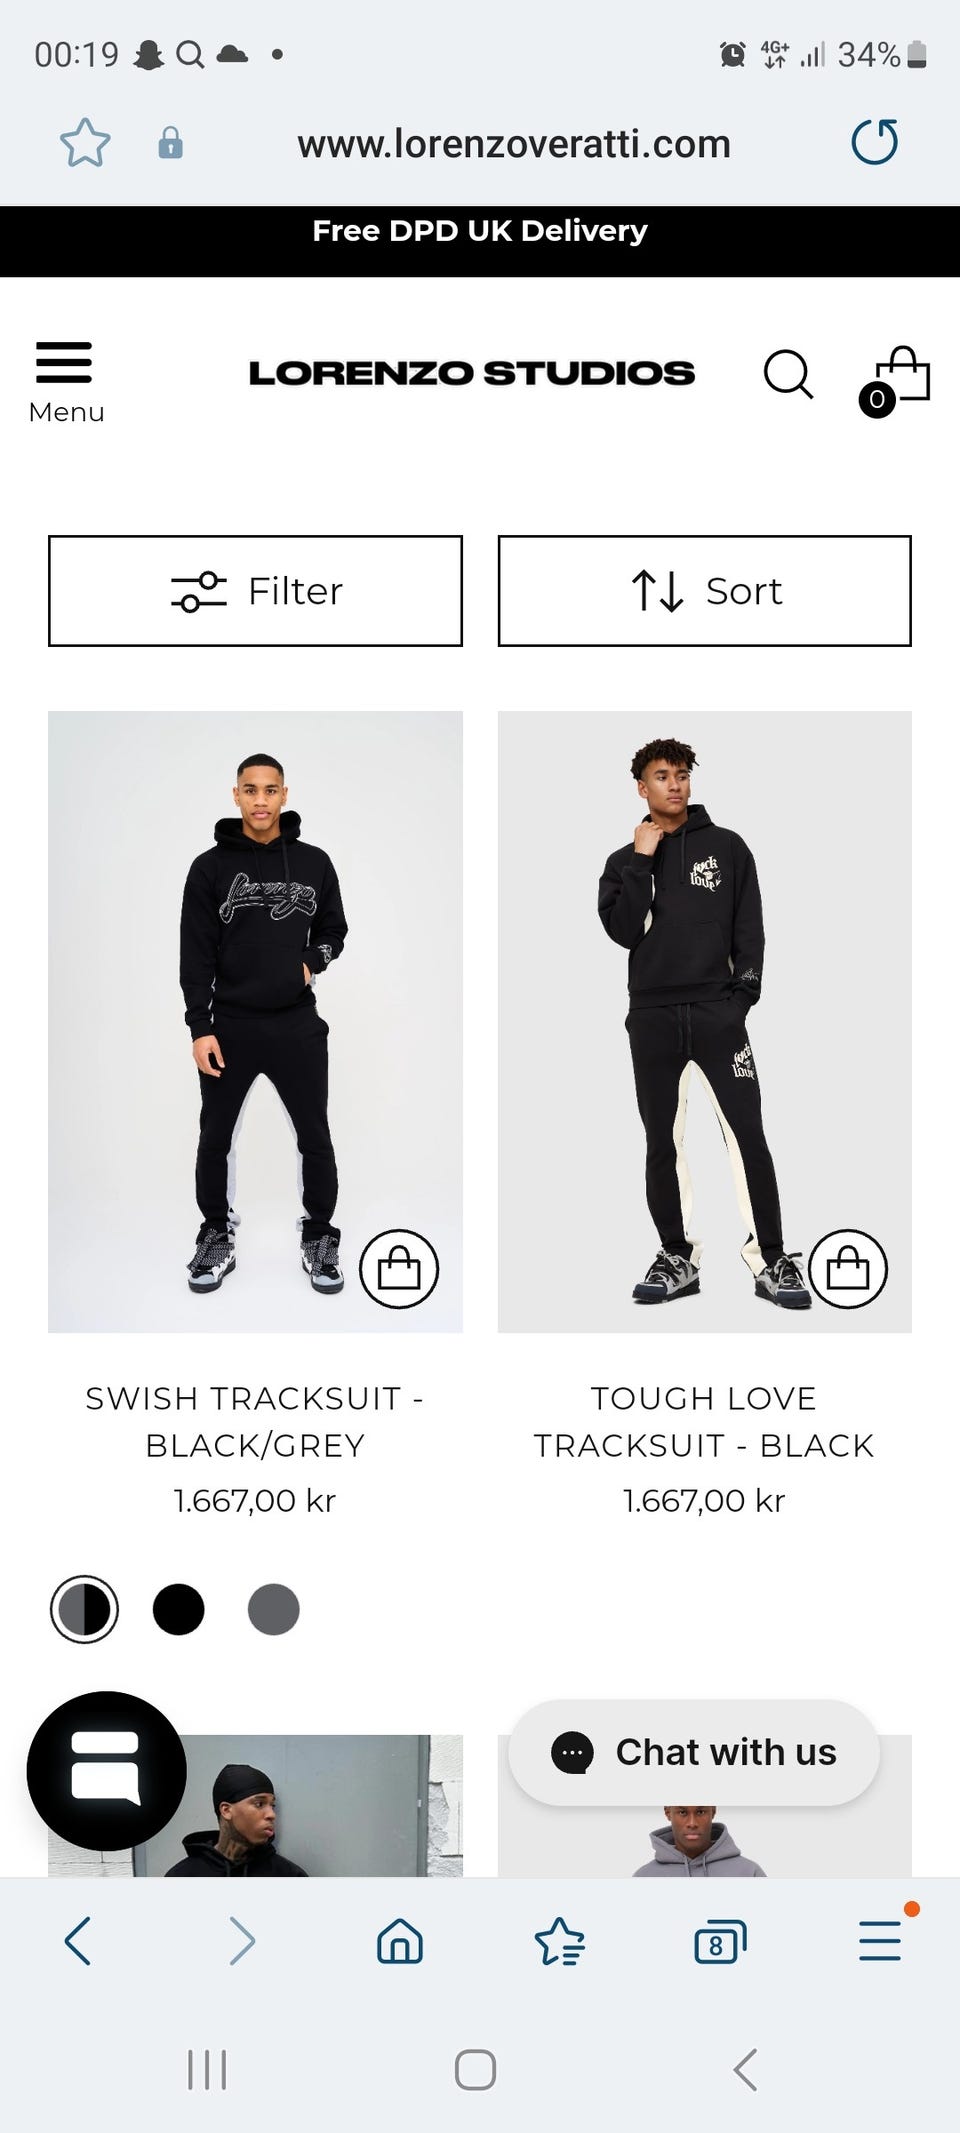This screenshot has height=2133, width=960.
Task: Click the Chat with us button
Action: click(x=694, y=1752)
